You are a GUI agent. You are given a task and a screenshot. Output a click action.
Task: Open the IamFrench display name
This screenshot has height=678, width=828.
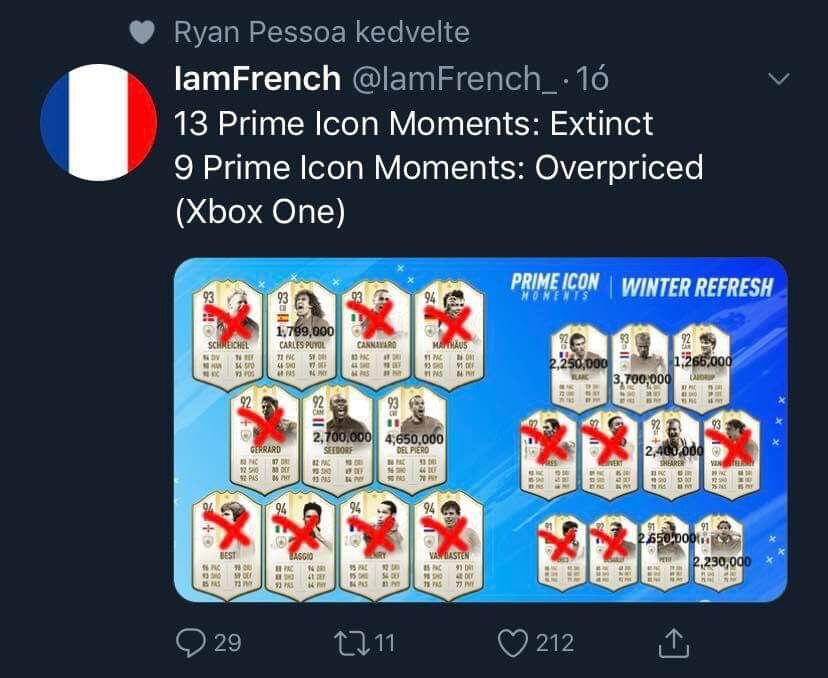point(256,79)
